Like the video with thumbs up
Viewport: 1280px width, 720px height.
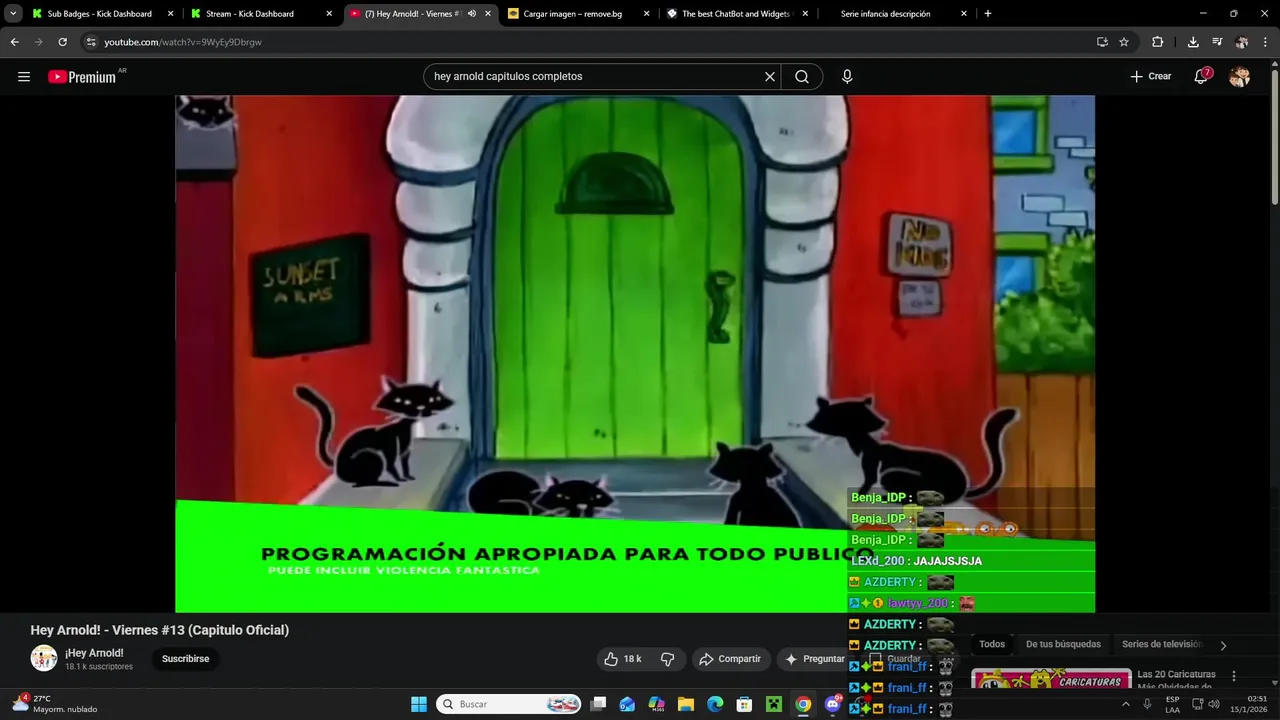(x=622, y=659)
